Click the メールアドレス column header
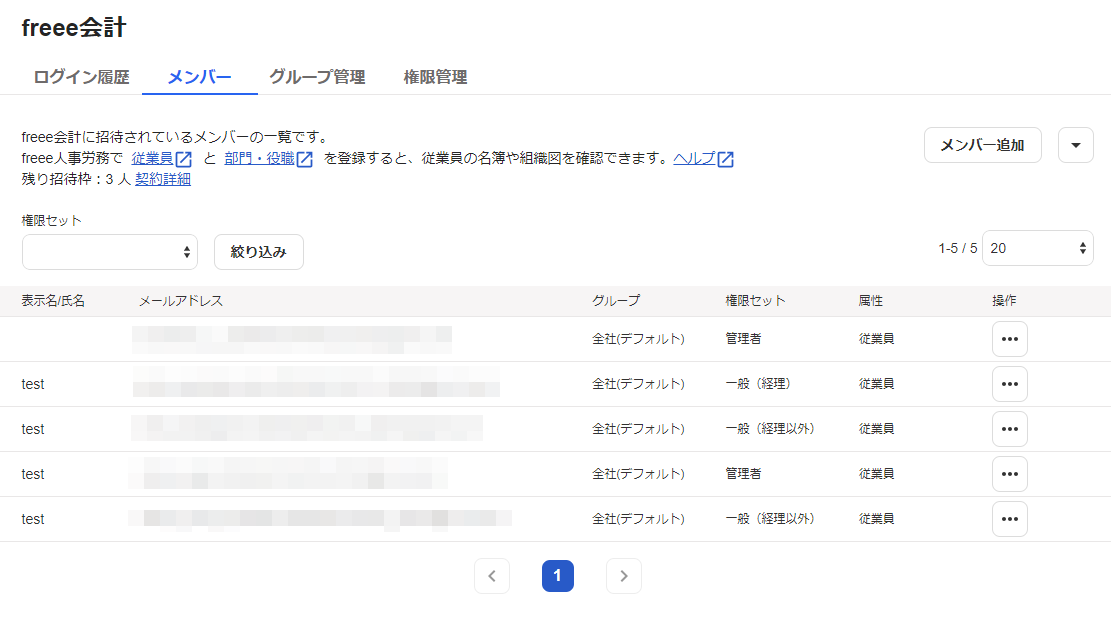 coord(181,301)
